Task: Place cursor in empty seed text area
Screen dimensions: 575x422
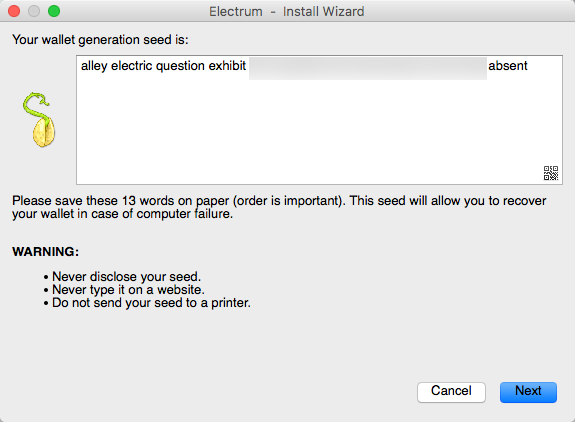Action: tap(319, 130)
